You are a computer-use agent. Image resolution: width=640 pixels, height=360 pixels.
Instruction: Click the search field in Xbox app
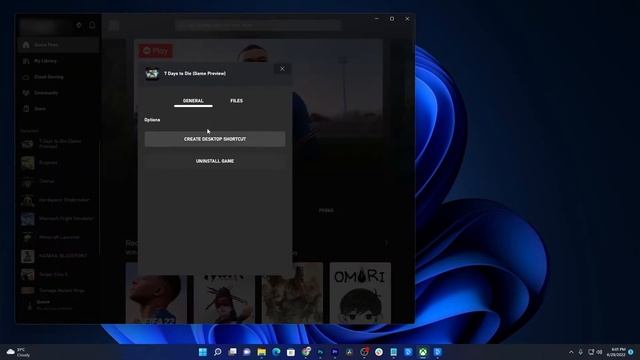coord(258,25)
